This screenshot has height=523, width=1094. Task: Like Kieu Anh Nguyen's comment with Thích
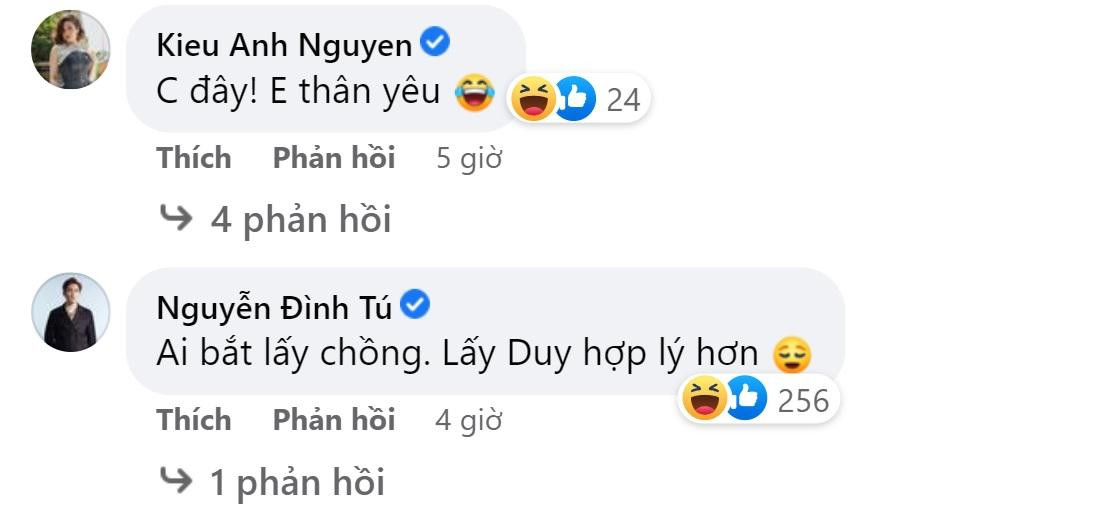click(194, 158)
